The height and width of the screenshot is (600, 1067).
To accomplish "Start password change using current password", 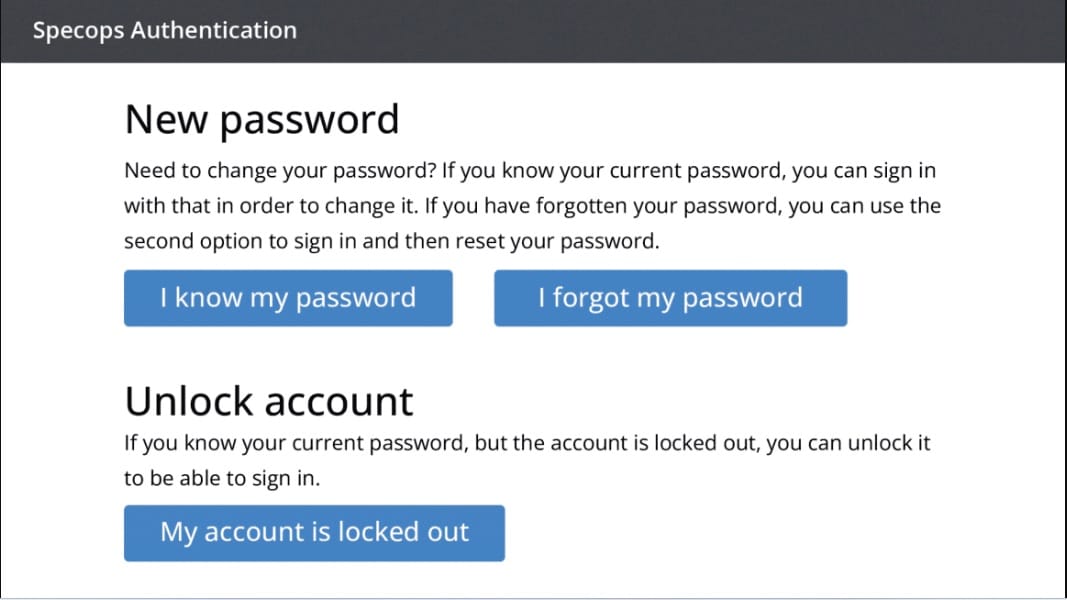I will (x=288, y=298).
